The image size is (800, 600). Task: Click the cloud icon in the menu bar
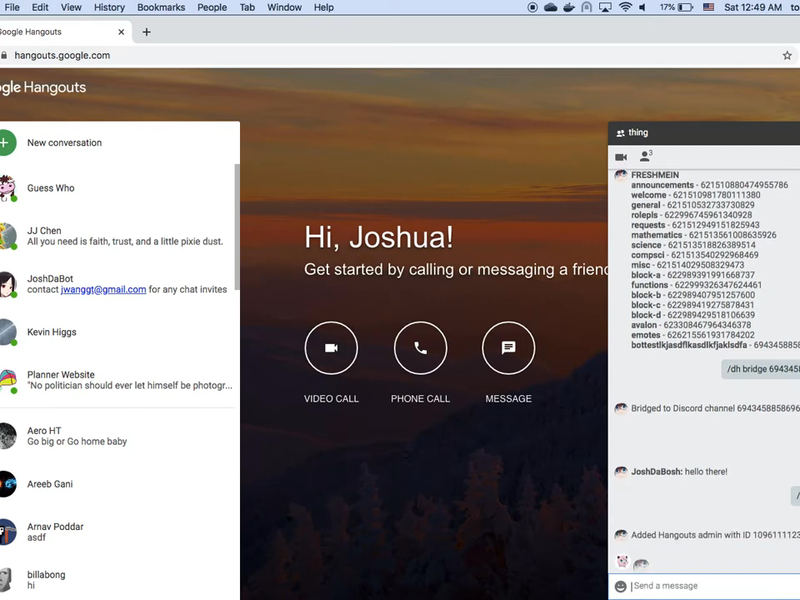tap(551, 7)
